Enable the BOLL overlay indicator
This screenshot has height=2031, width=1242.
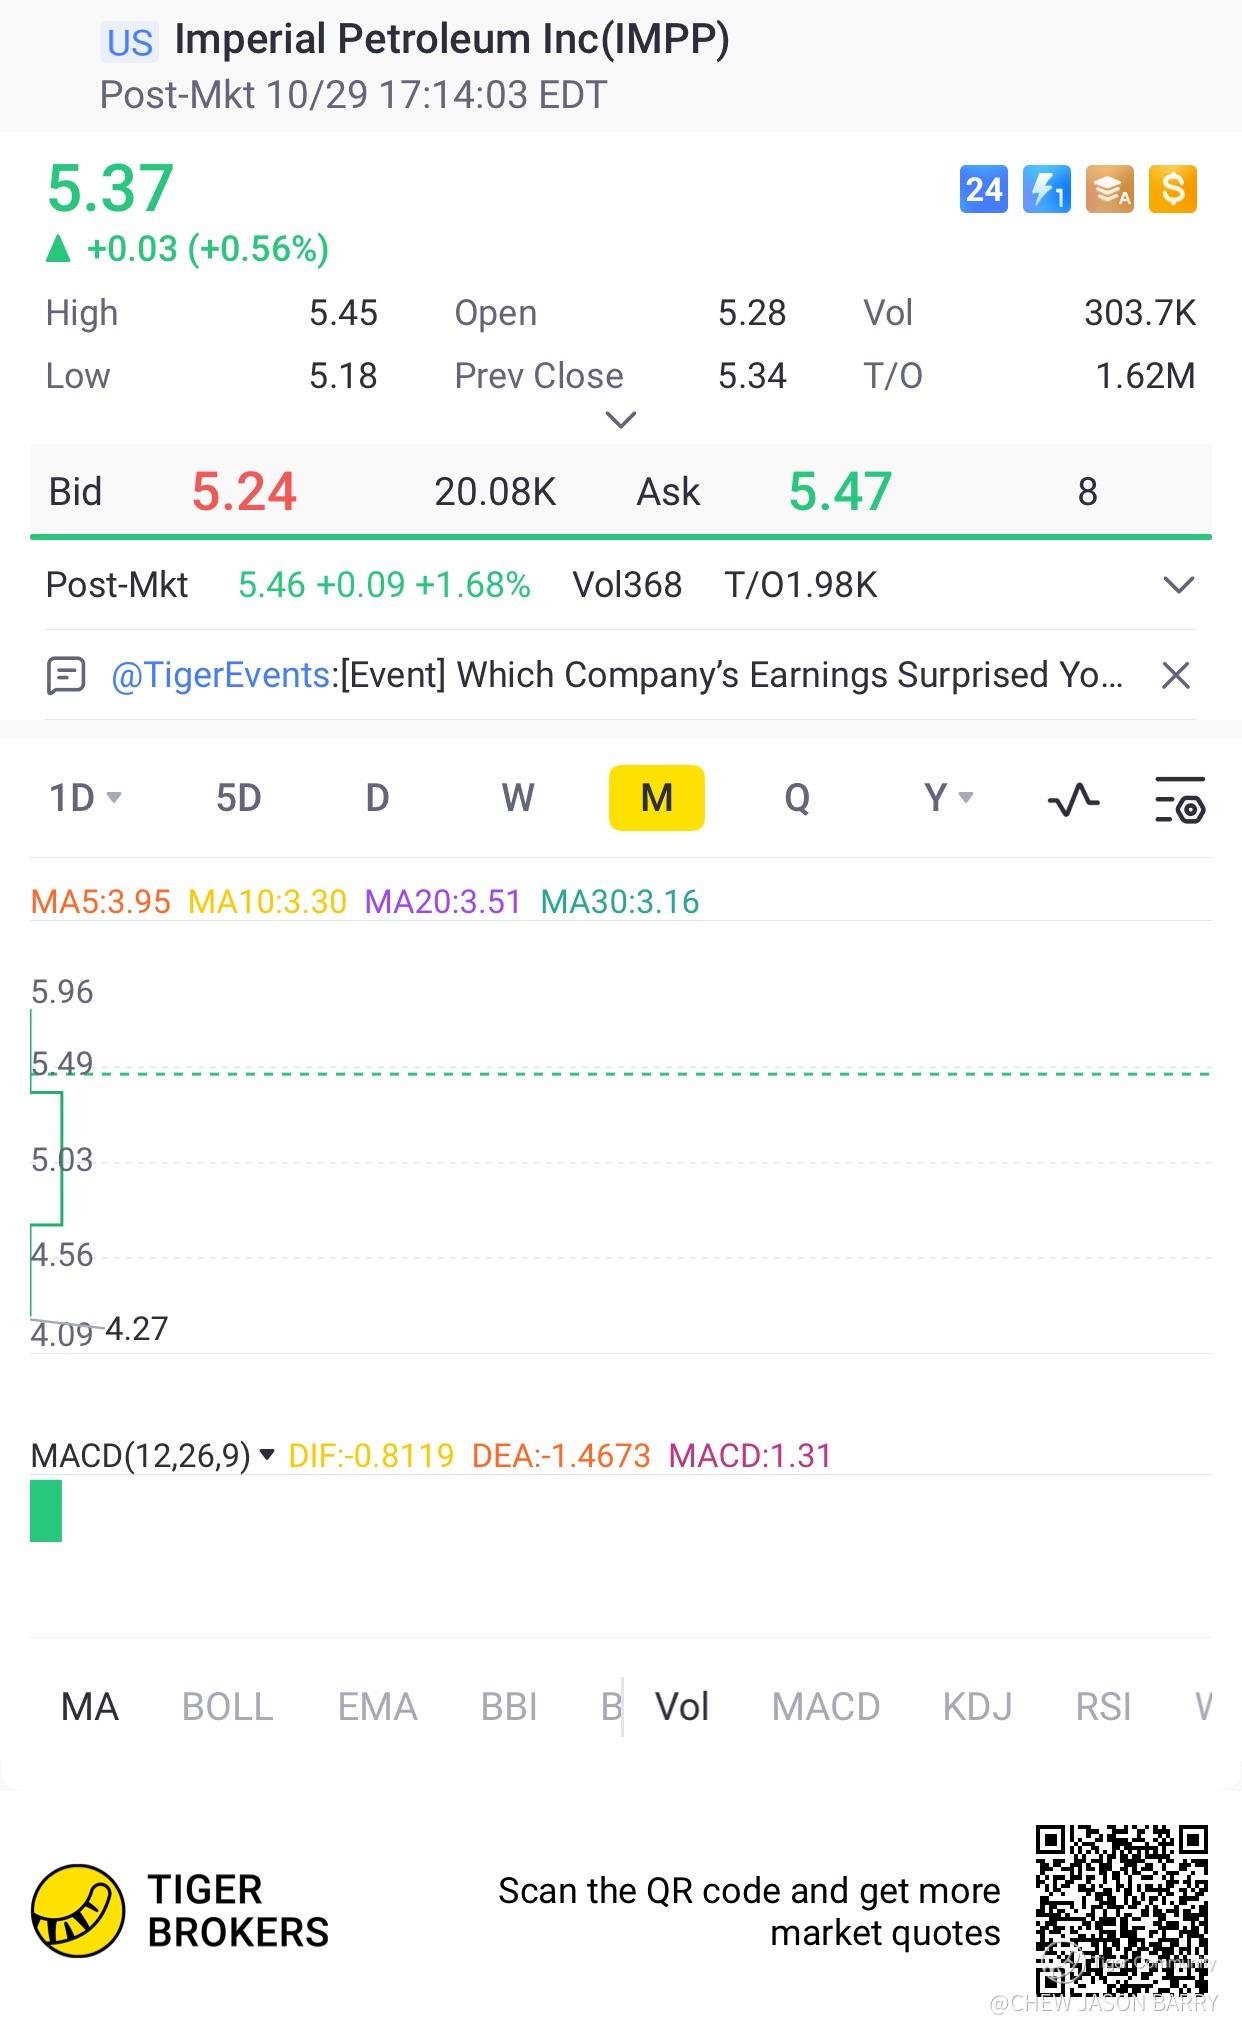(227, 1707)
